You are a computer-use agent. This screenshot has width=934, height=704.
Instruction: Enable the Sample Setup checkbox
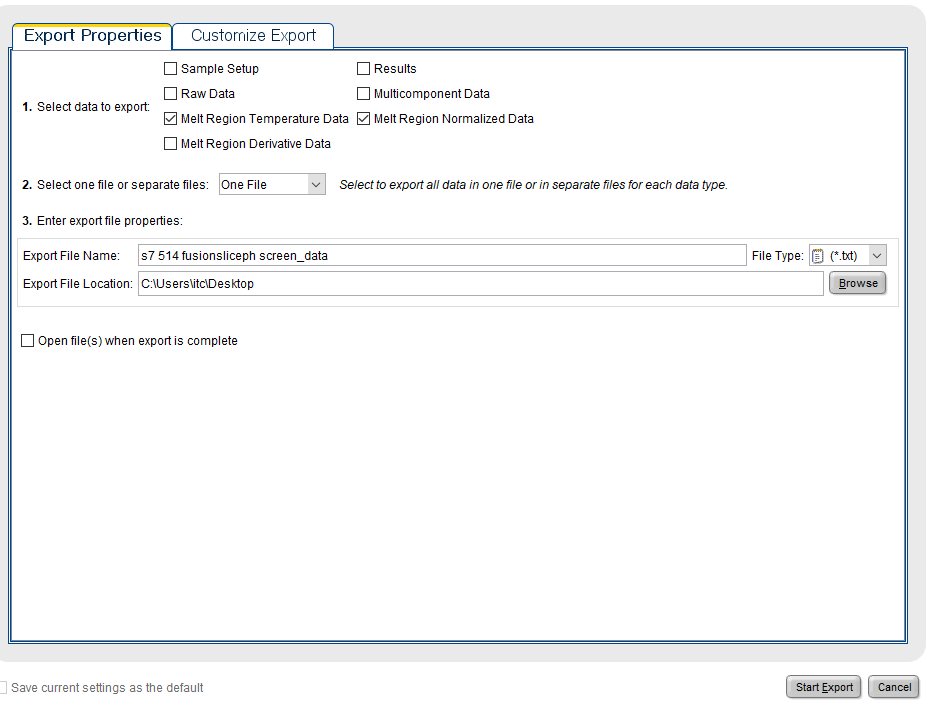(x=170, y=69)
